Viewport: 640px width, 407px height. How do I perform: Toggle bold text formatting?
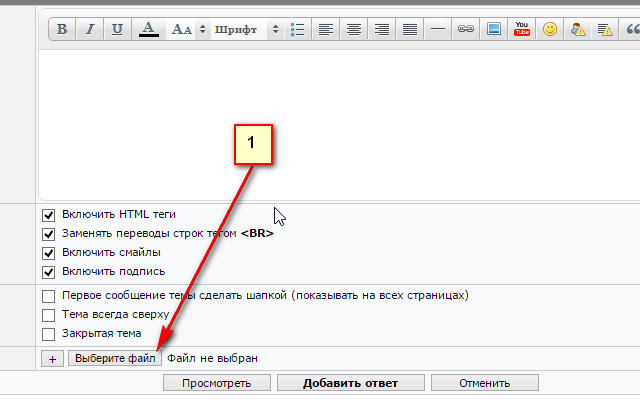point(62,30)
